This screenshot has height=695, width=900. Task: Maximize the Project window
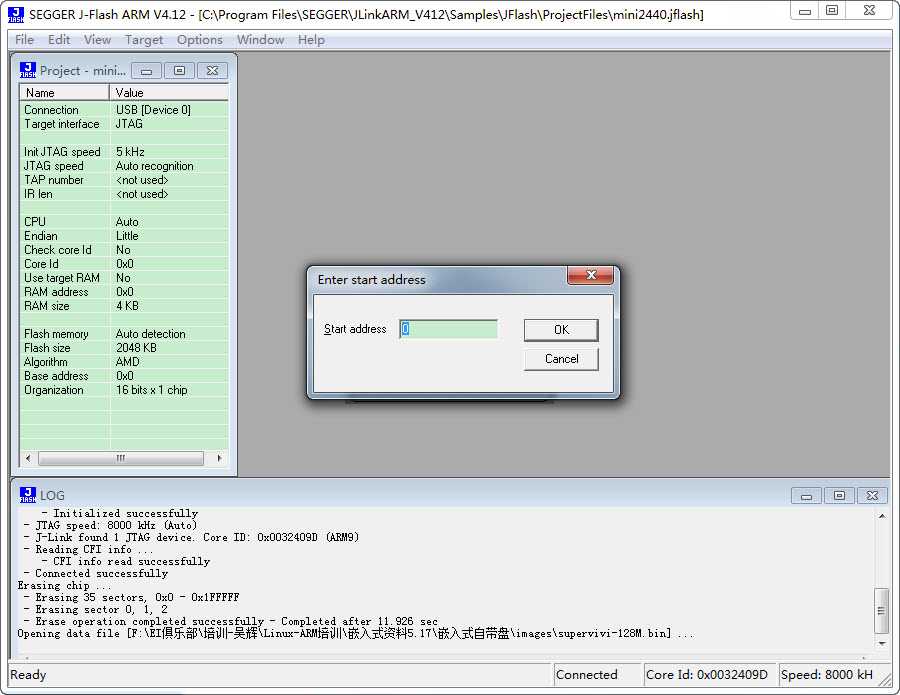[x=179, y=71]
